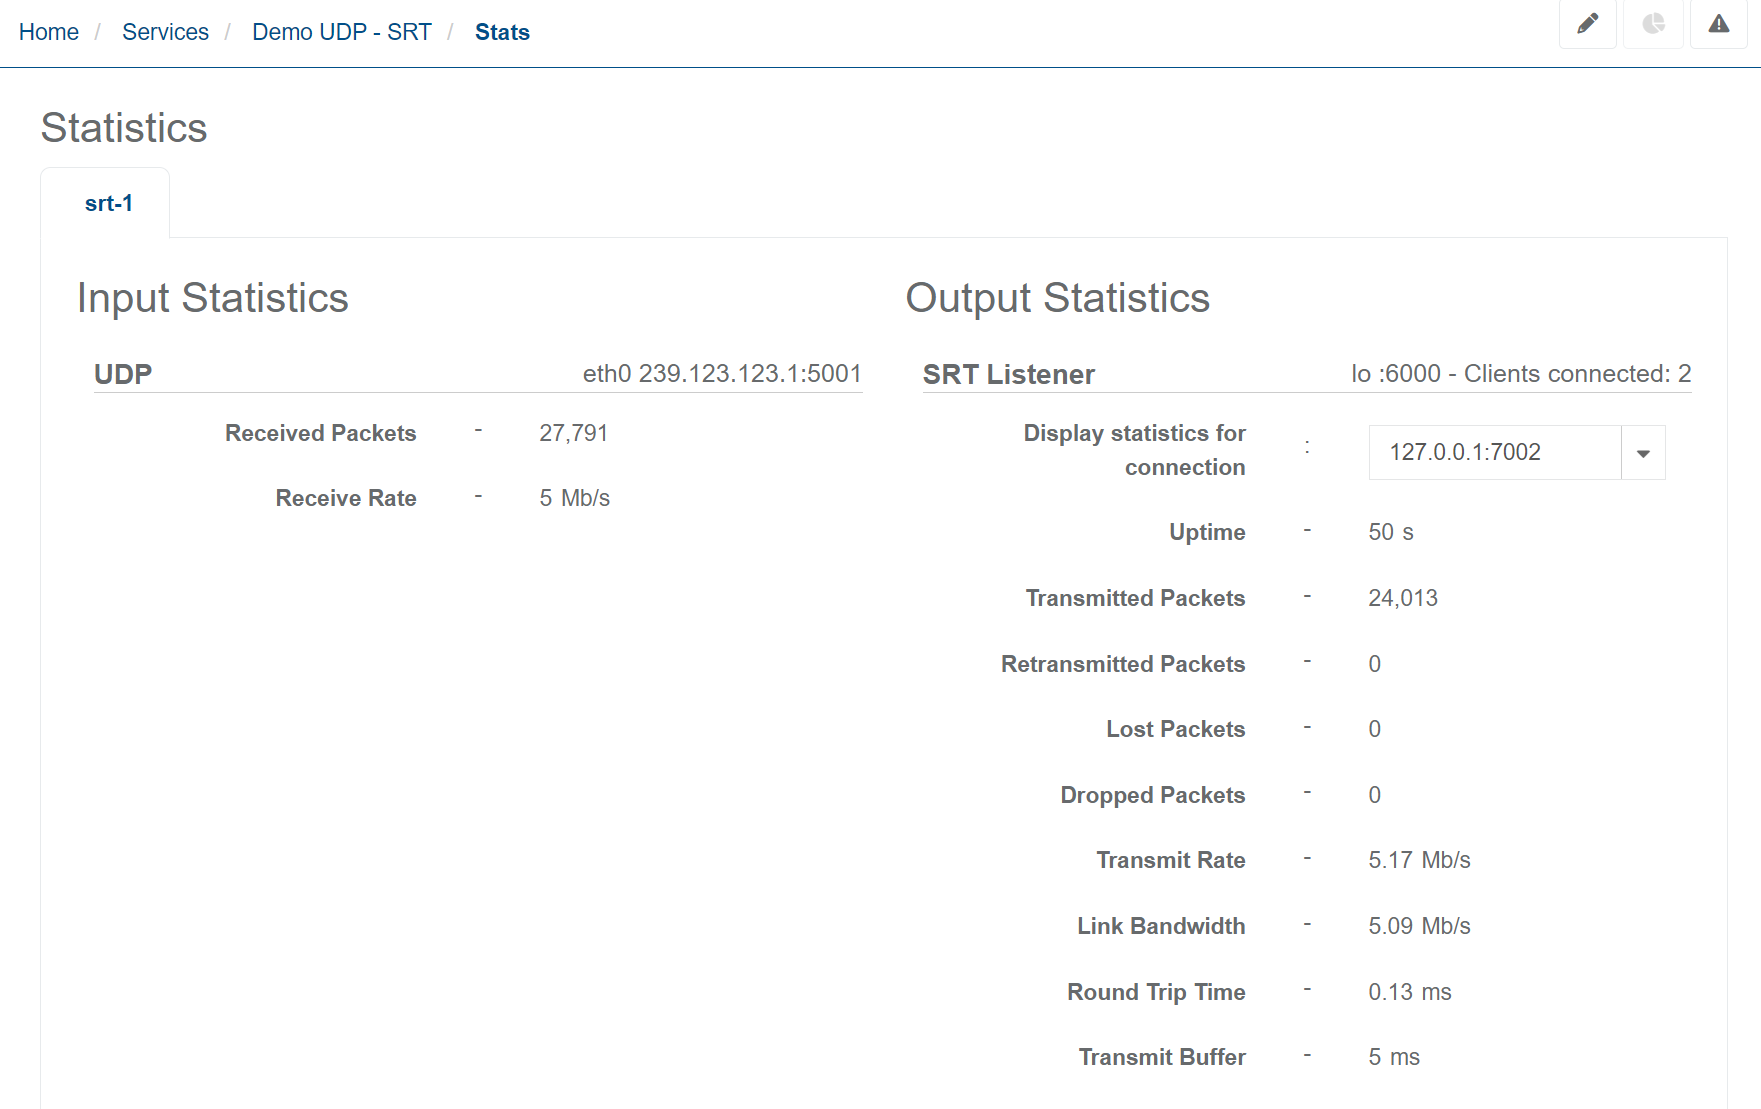Select the 127.0.0.1:7002 connection field

(1494, 453)
